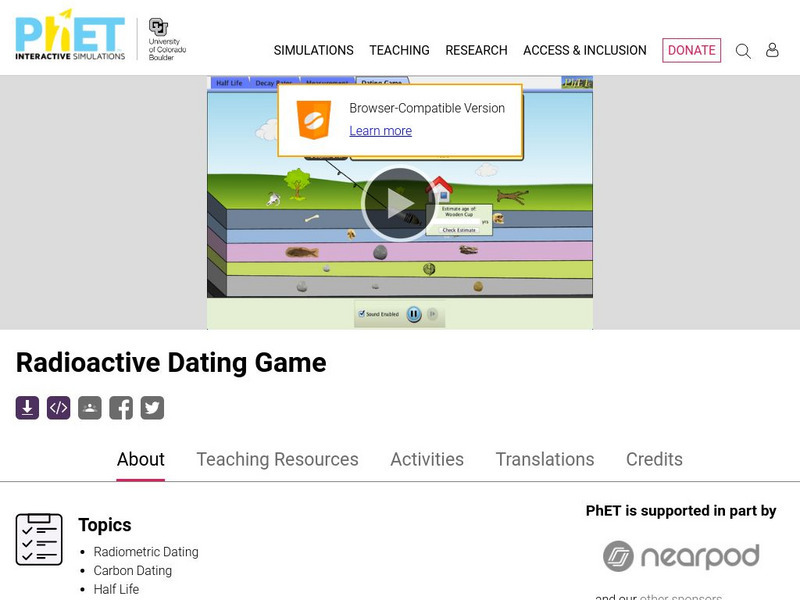
Task: Open the user account icon
Action: click(x=772, y=49)
